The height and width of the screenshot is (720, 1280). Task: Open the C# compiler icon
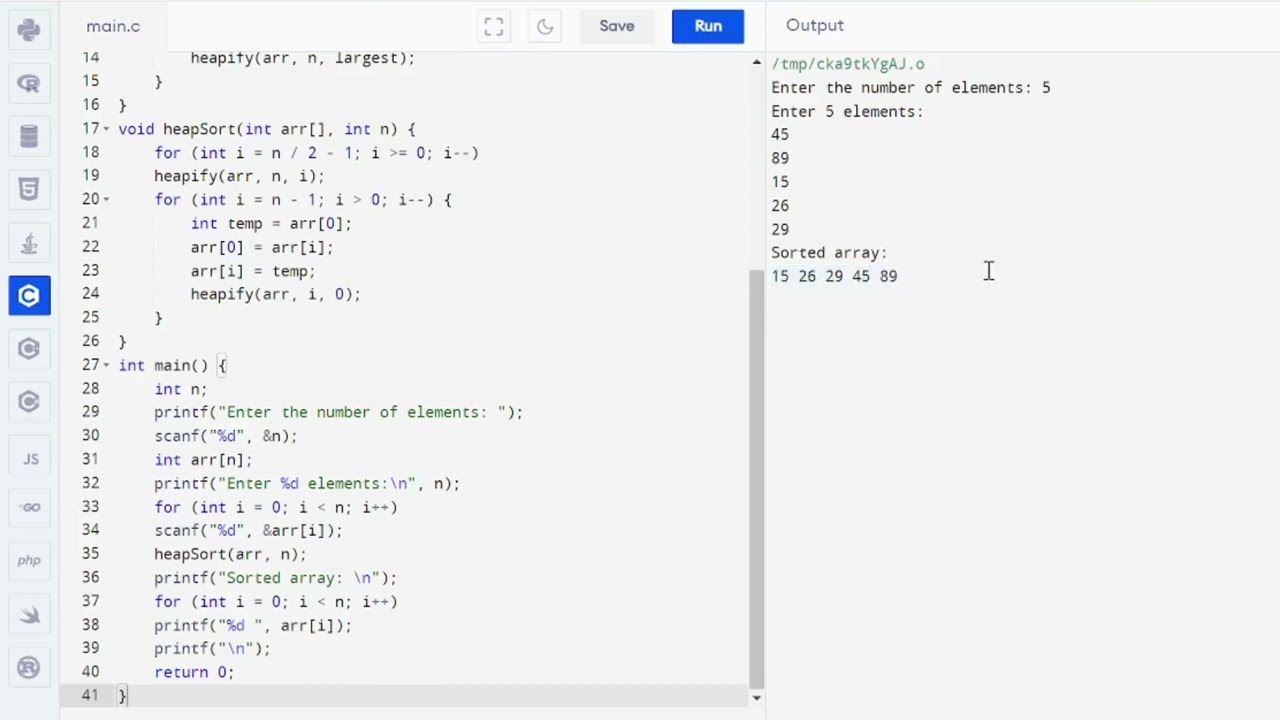[29, 402]
